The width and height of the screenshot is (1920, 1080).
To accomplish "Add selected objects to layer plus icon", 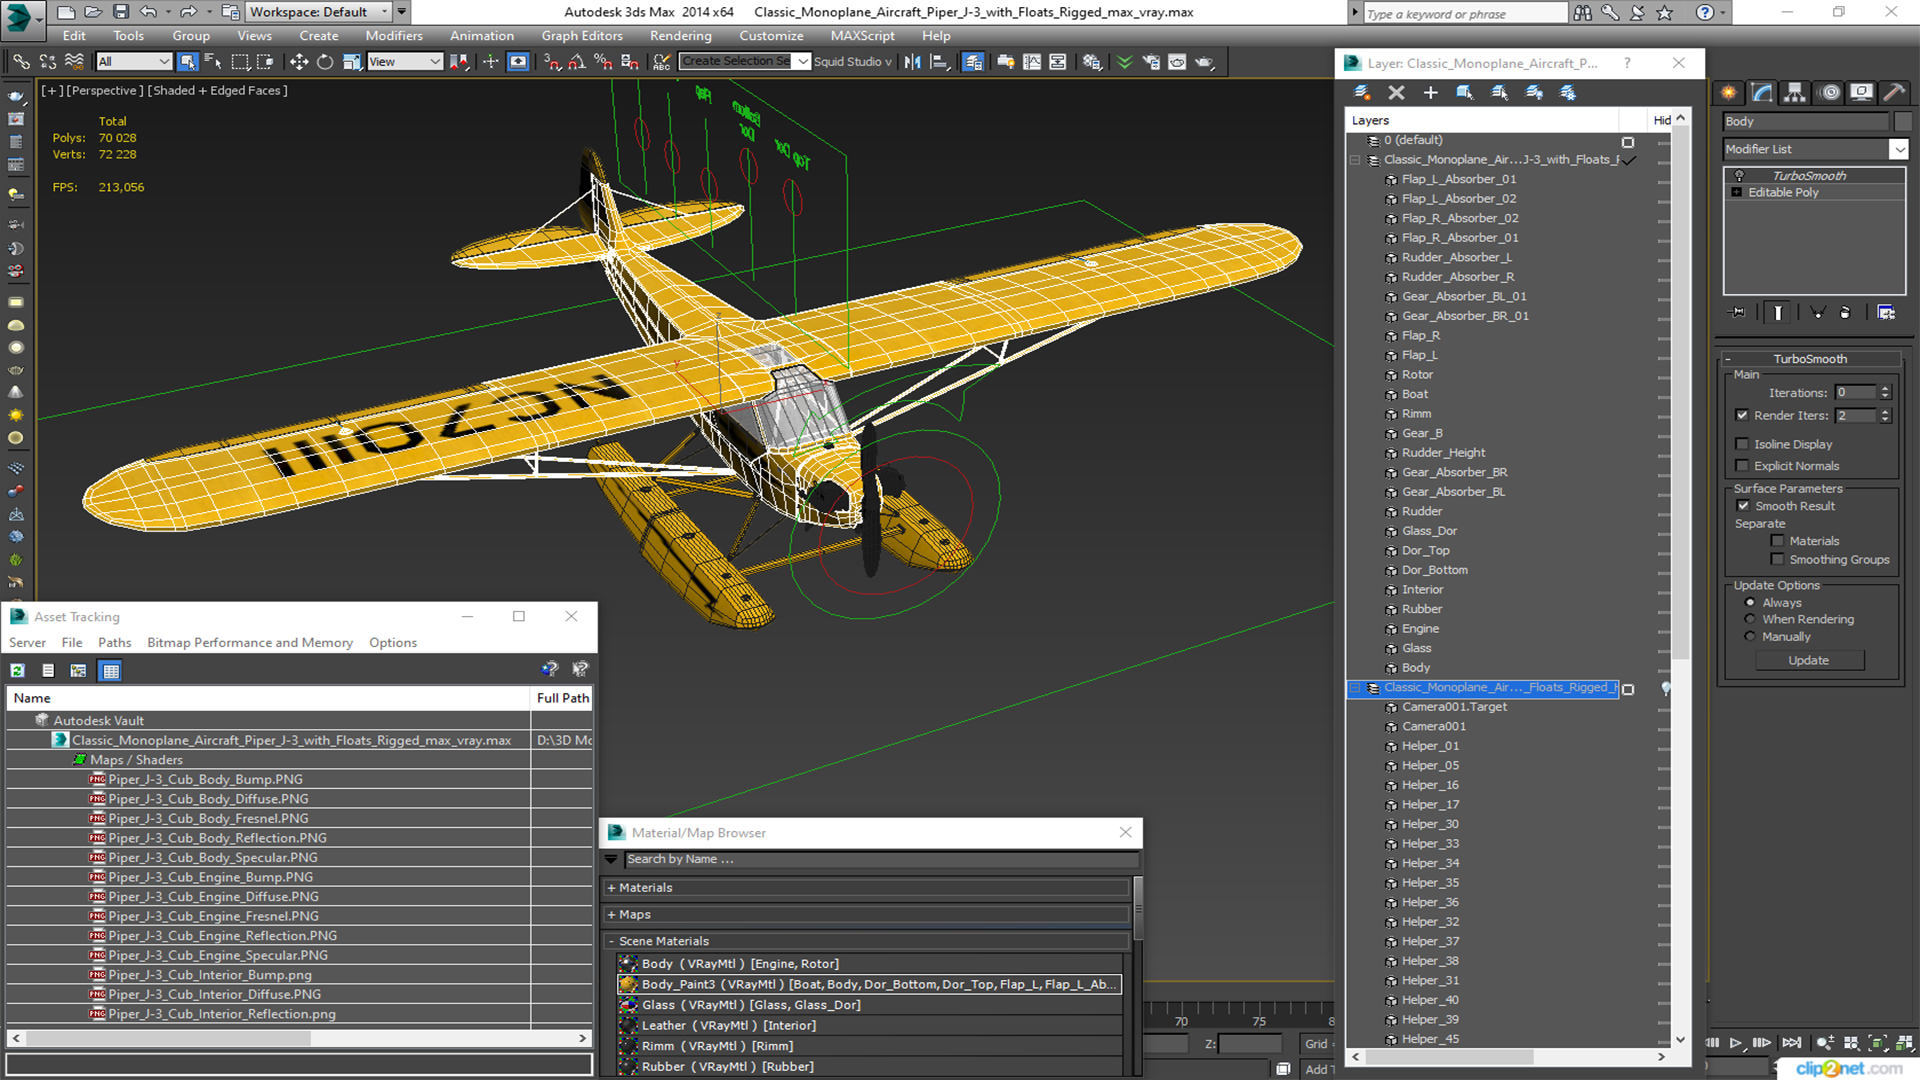I will click(x=1430, y=93).
